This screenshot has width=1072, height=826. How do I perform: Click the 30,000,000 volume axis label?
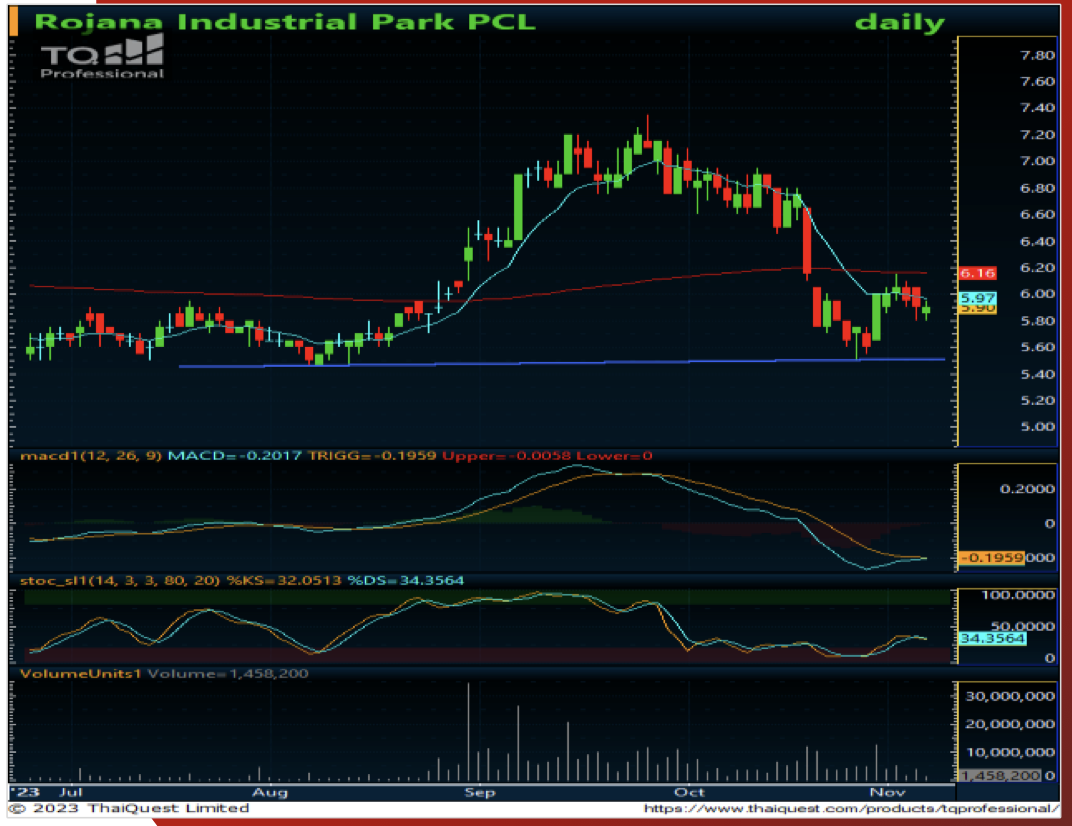click(1010, 696)
